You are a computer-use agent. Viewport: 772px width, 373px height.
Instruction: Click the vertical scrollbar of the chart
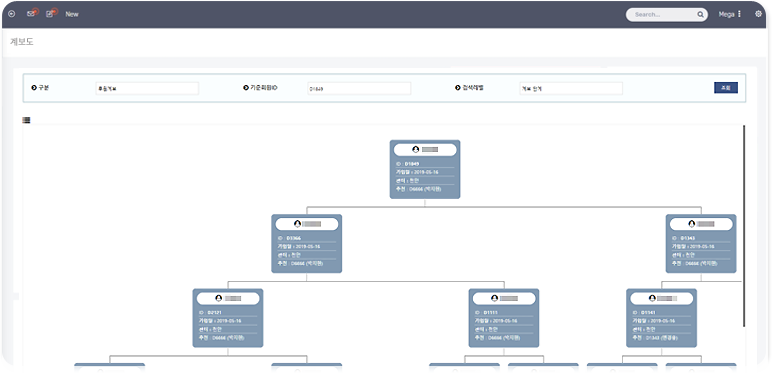pyautogui.click(x=743, y=225)
